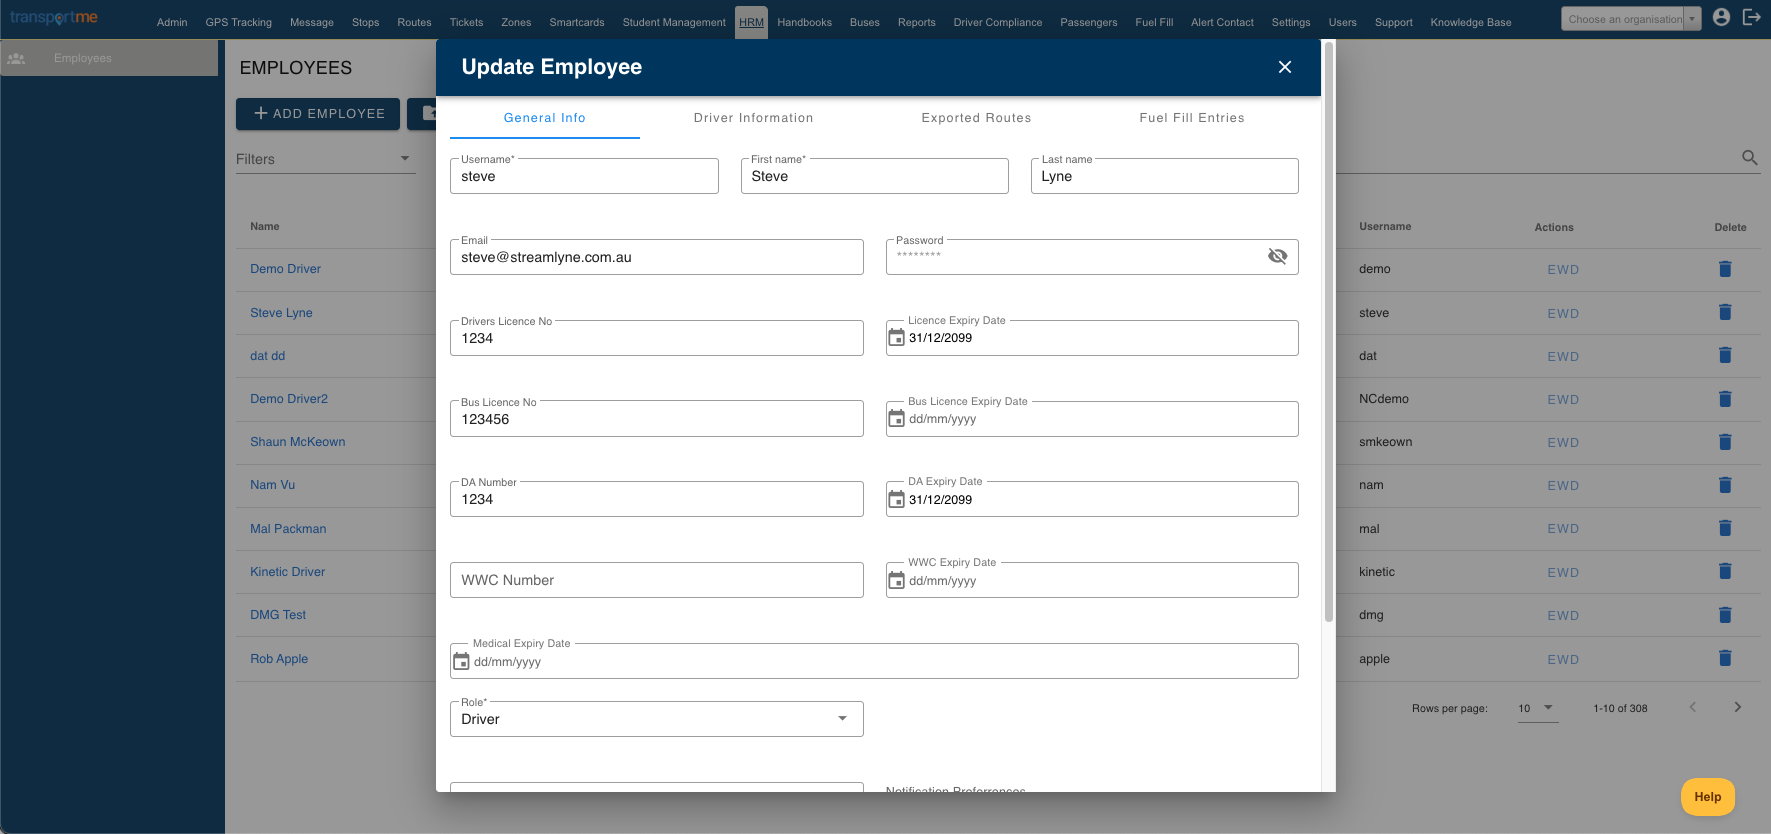This screenshot has width=1771, height=834.
Task: Go to previous page arrow
Action: pyautogui.click(x=1693, y=707)
